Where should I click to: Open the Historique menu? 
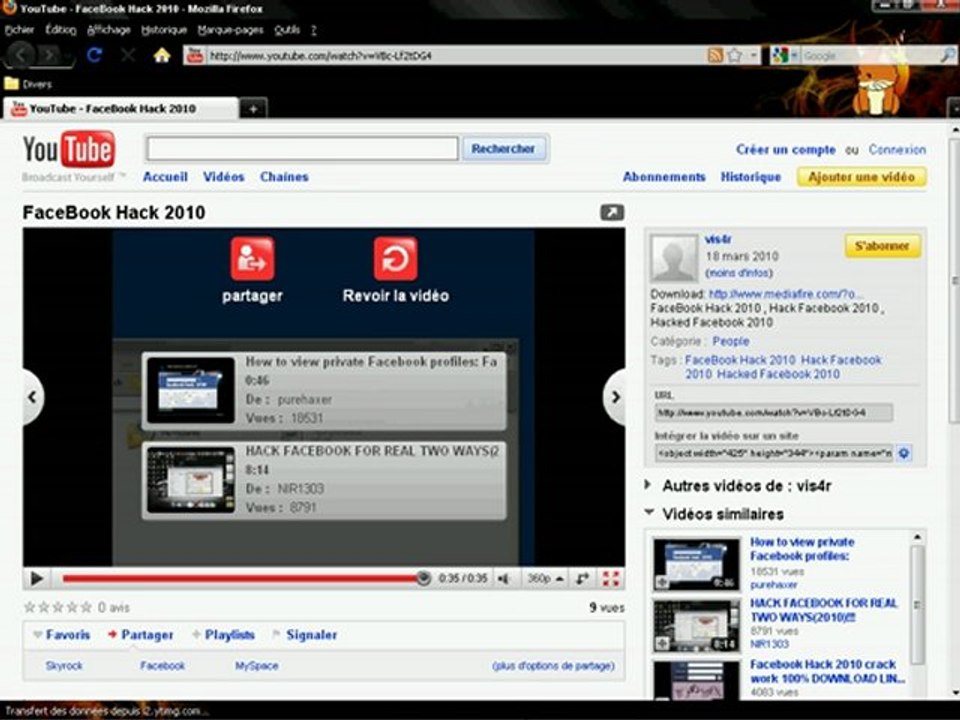[x=163, y=29]
